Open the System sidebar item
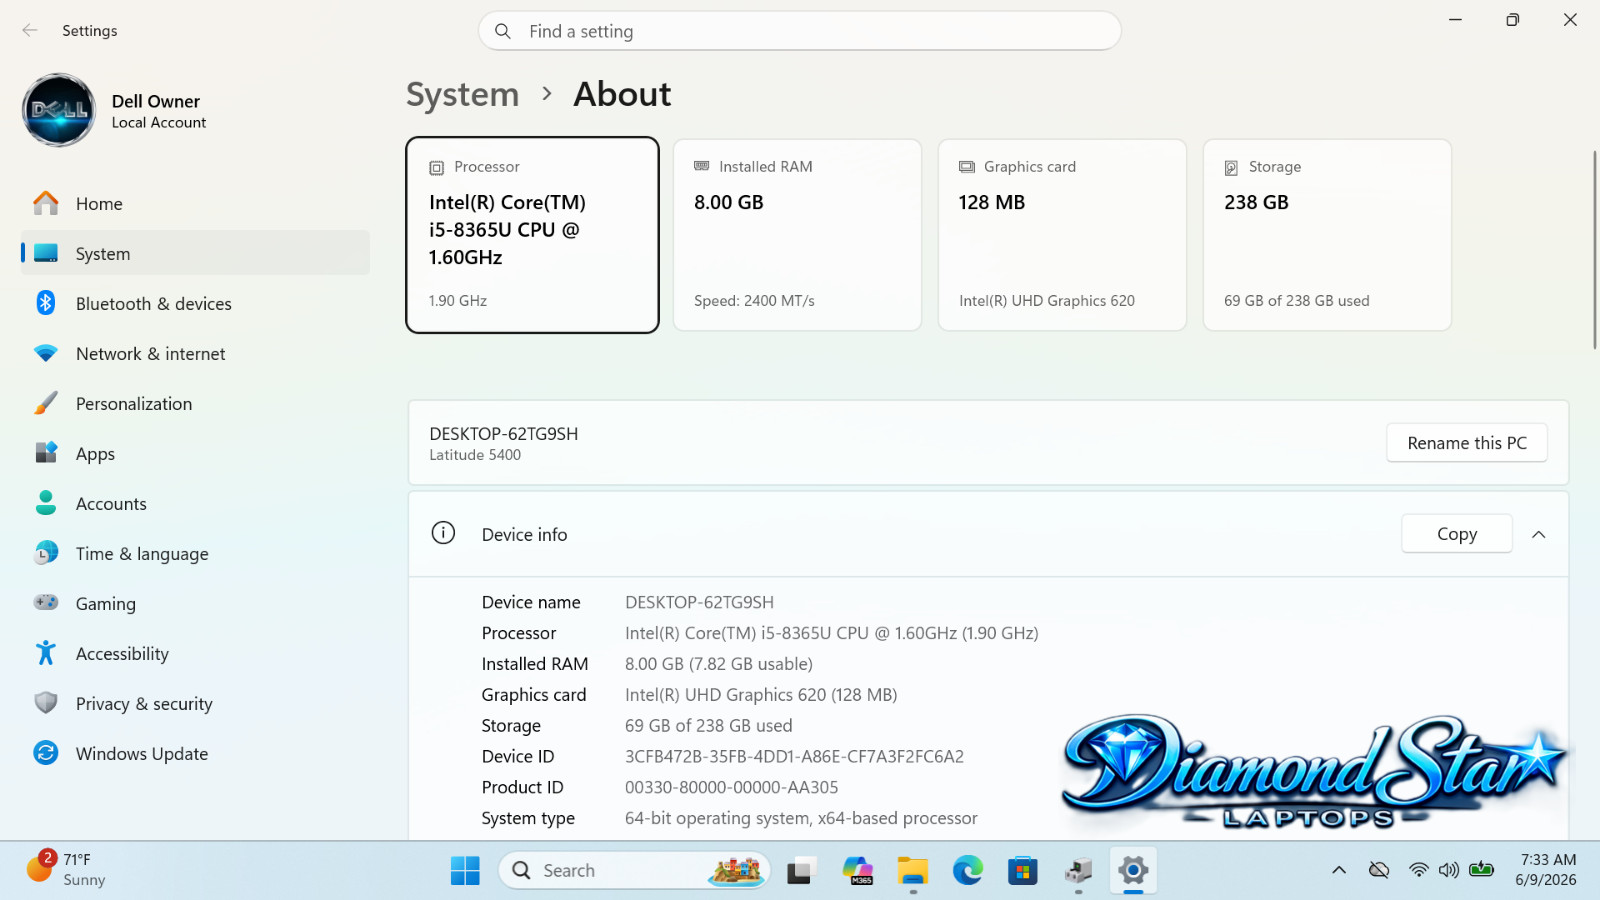Screen dimensions: 1600x900 195,253
